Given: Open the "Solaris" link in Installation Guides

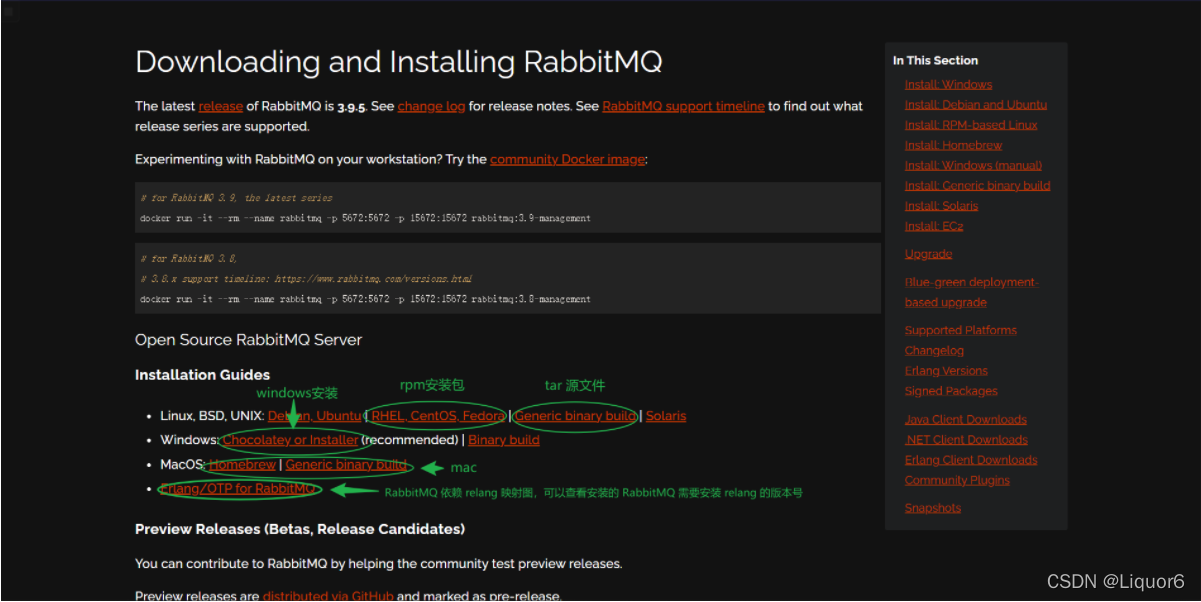Looking at the screenshot, I should [666, 416].
